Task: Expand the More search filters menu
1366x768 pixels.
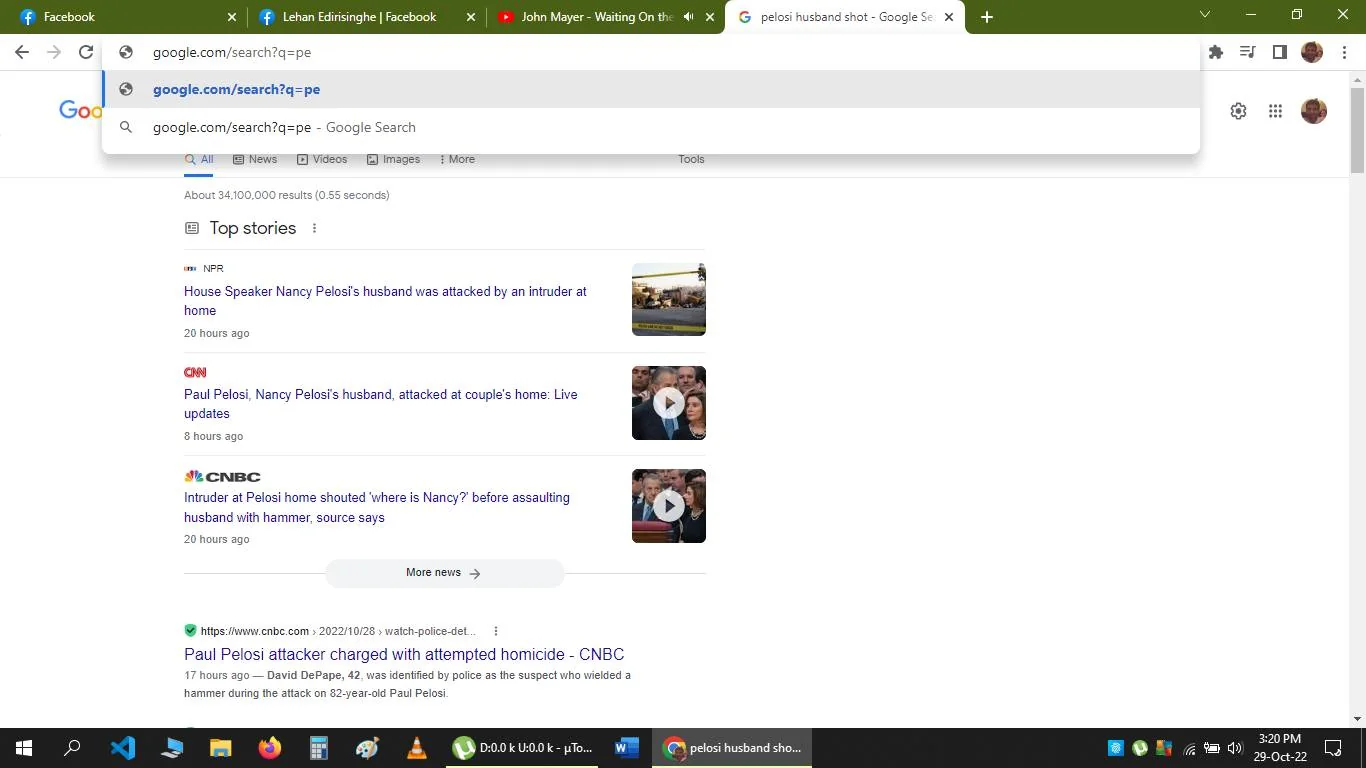Action: tap(457, 159)
